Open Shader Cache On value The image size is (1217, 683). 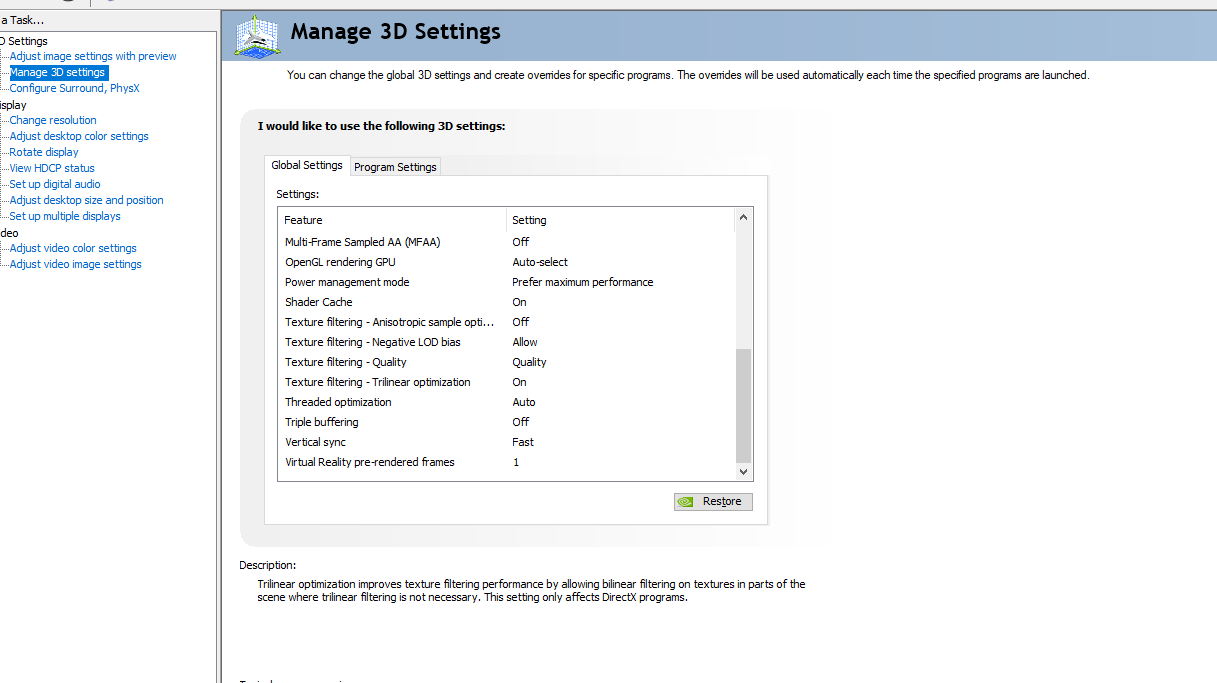(x=519, y=302)
